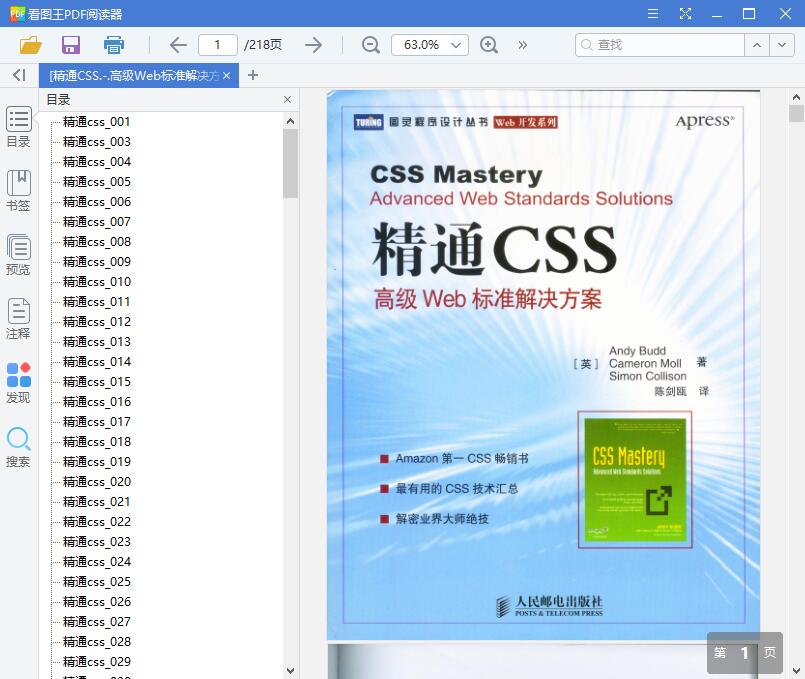
Task: Select outline entry 精通css_011
Action: pos(97,302)
